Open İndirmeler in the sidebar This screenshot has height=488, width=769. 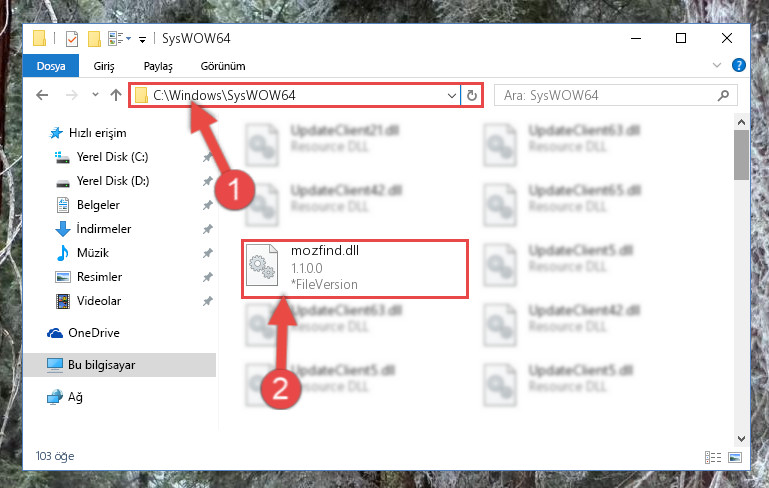(103, 229)
